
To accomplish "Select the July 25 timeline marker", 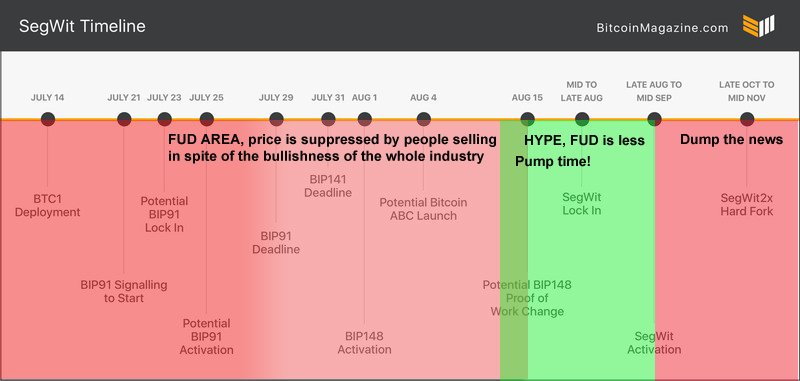I will (x=207, y=119).
